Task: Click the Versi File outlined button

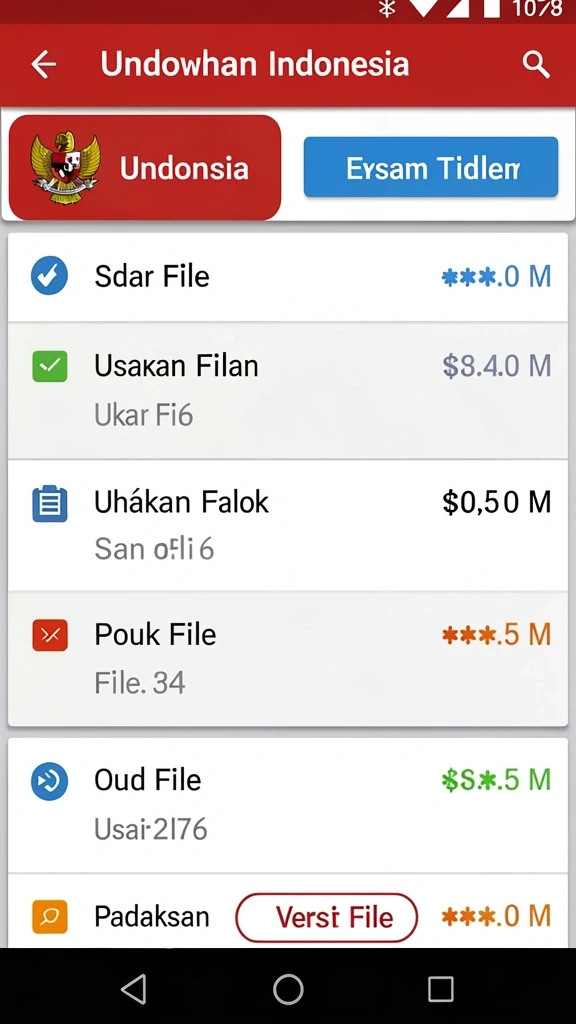Action: (x=327, y=917)
